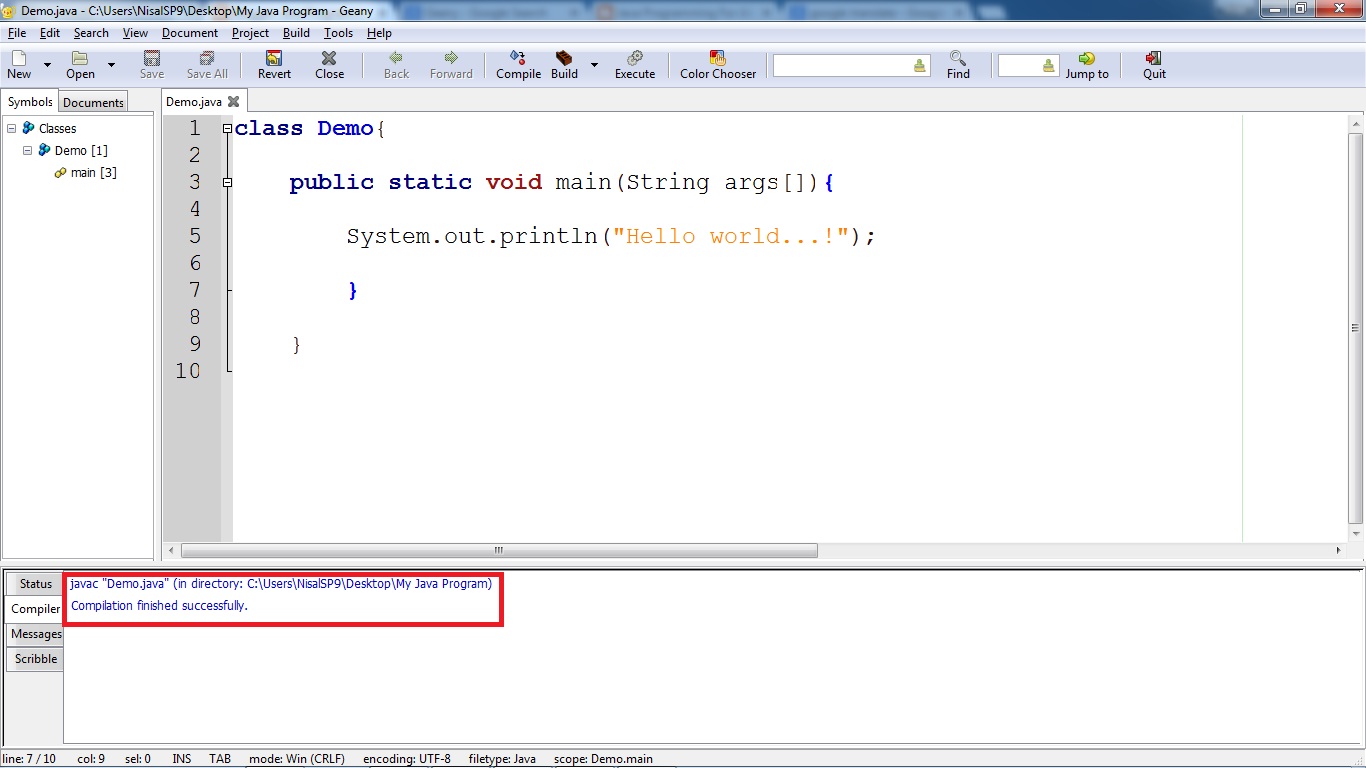The image size is (1366, 768).
Task: Click the encoding: UTF-8 status bar entry
Action: pos(407,759)
